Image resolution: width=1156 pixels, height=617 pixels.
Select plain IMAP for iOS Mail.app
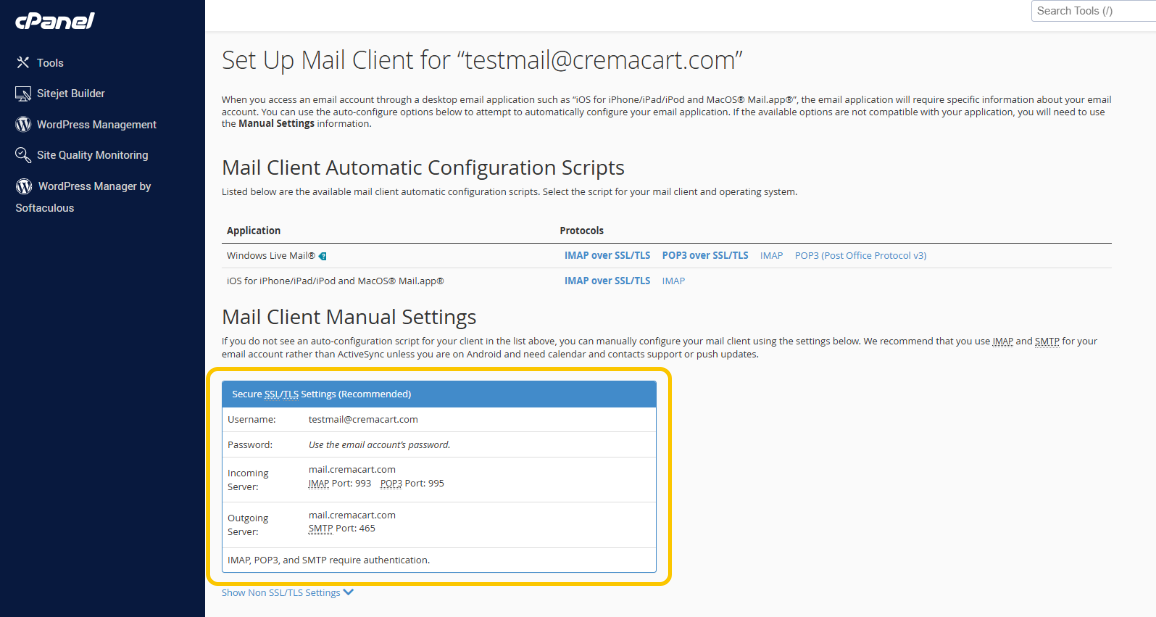click(x=673, y=281)
